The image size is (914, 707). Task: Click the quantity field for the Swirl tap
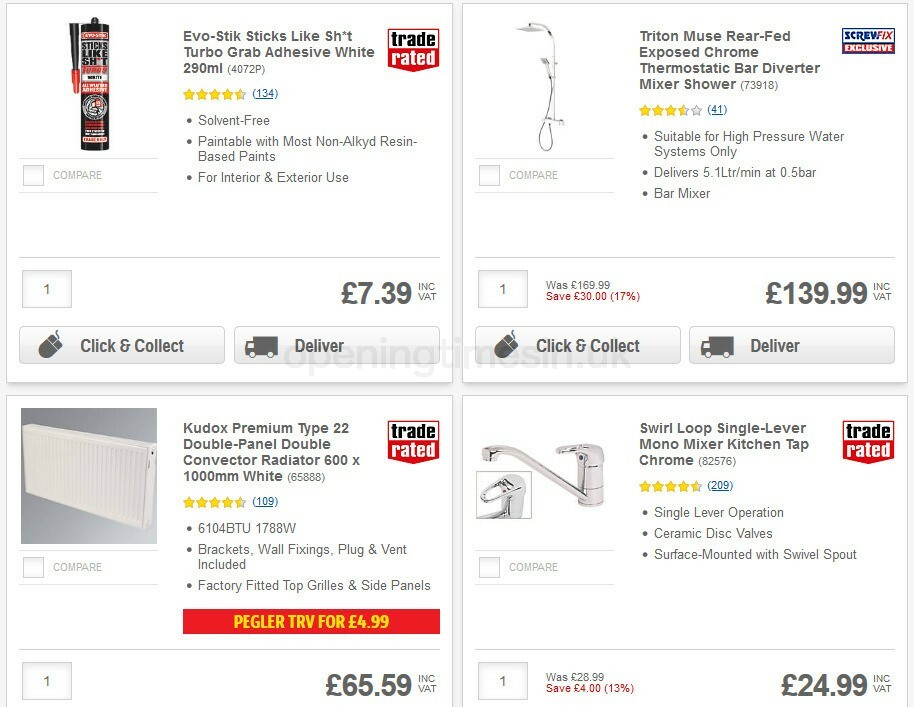click(x=503, y=681)
